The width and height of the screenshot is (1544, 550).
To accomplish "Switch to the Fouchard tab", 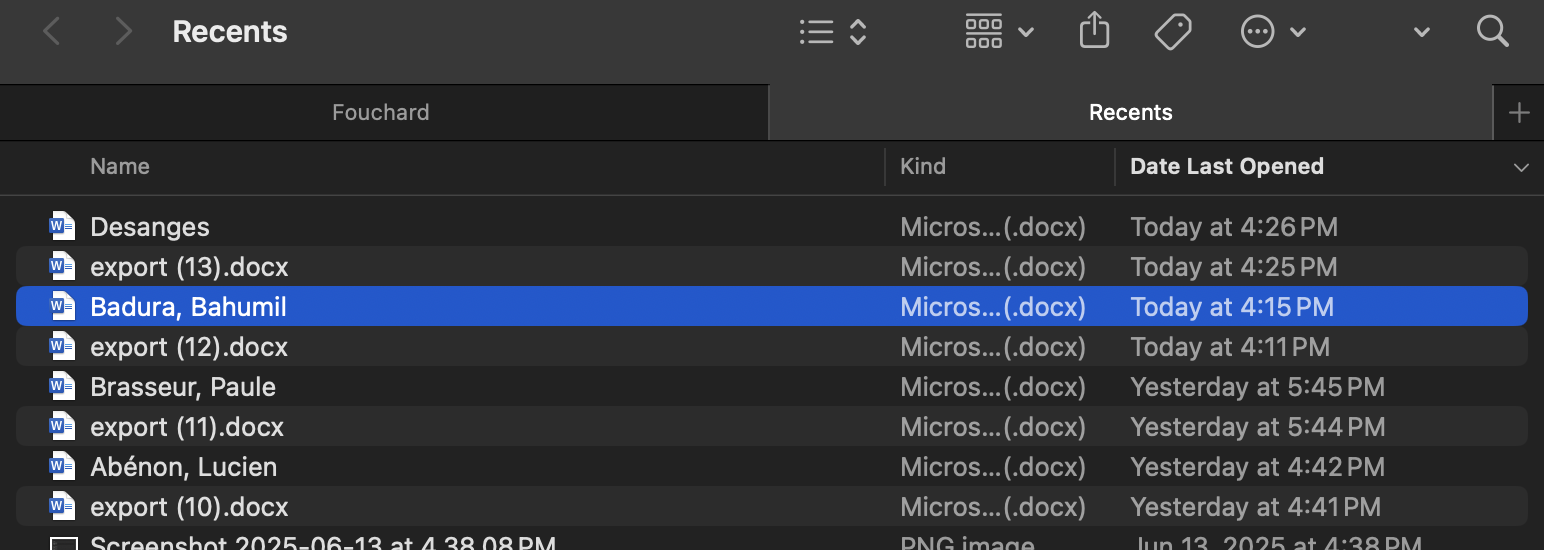I will coord(381,112).
